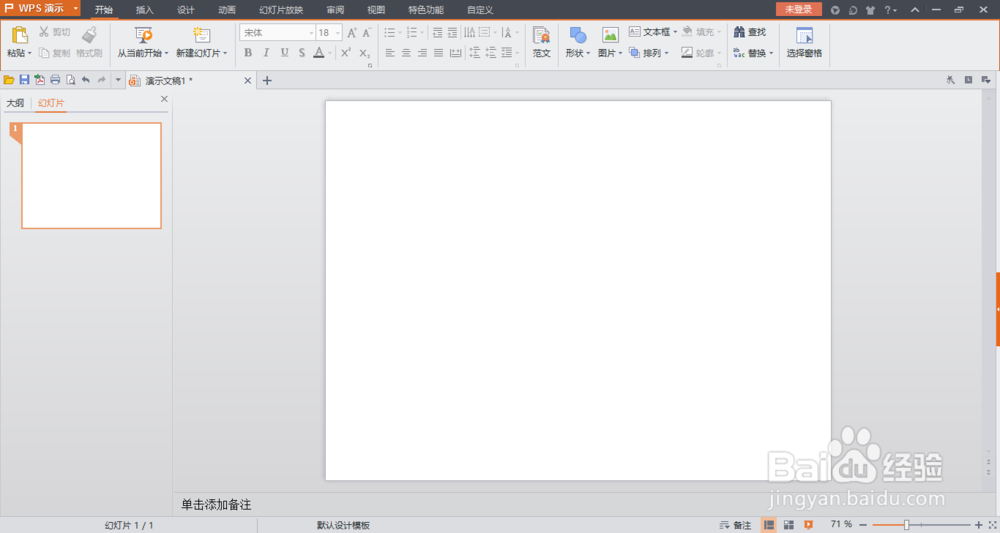The height and width of the screenshot is (533, 1000).
Task: Open the selection pane 选择窗格 icon
Action: tap(804, 35)
